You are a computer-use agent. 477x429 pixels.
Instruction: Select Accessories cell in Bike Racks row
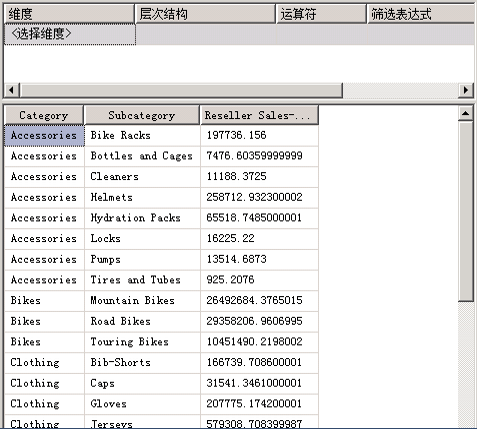(x=44, y=136)
